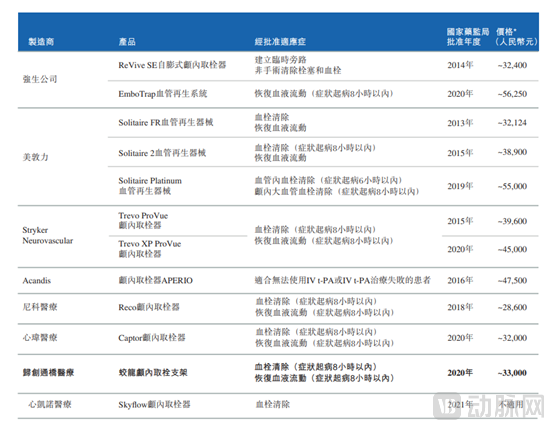Select the Trevo ProVue product cell

point(143,220)
